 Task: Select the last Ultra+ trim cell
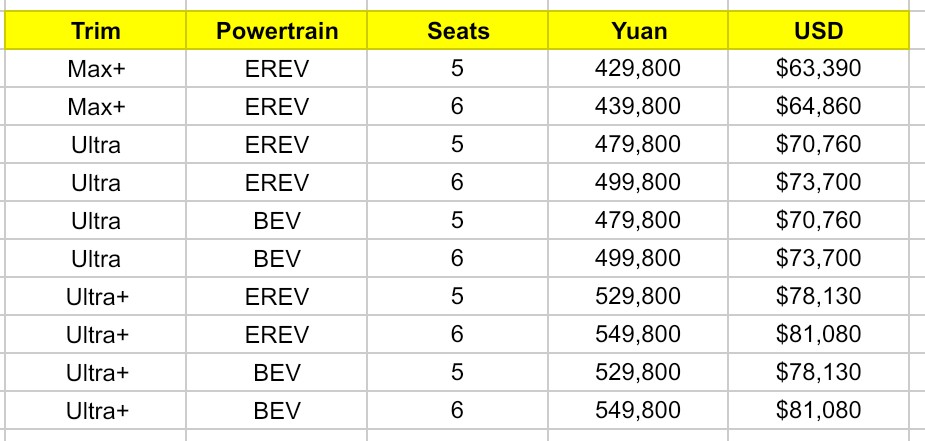click(96, 410)
